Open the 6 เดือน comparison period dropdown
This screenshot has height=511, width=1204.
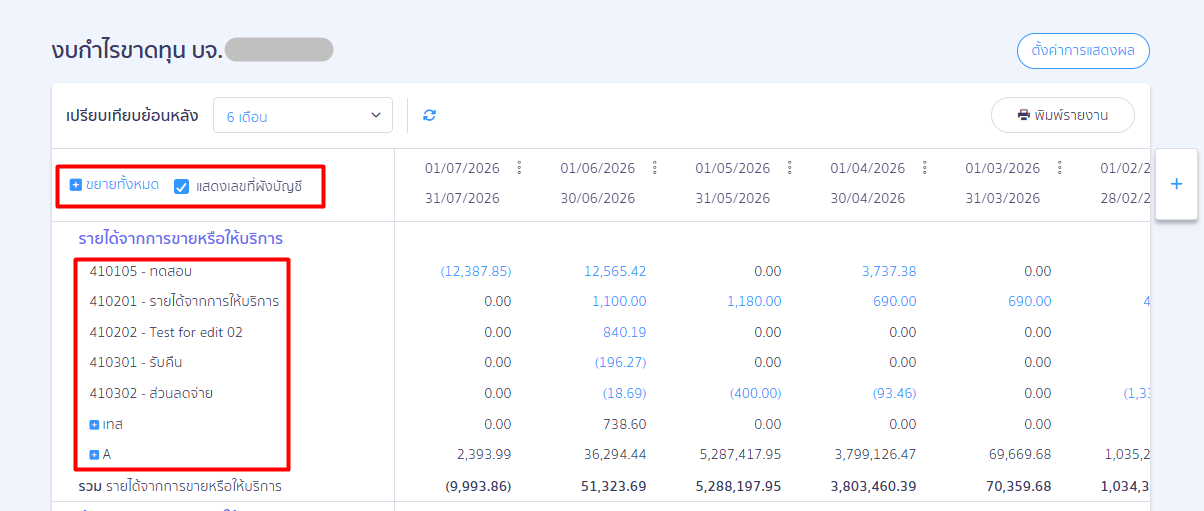(x=303, y=116)
